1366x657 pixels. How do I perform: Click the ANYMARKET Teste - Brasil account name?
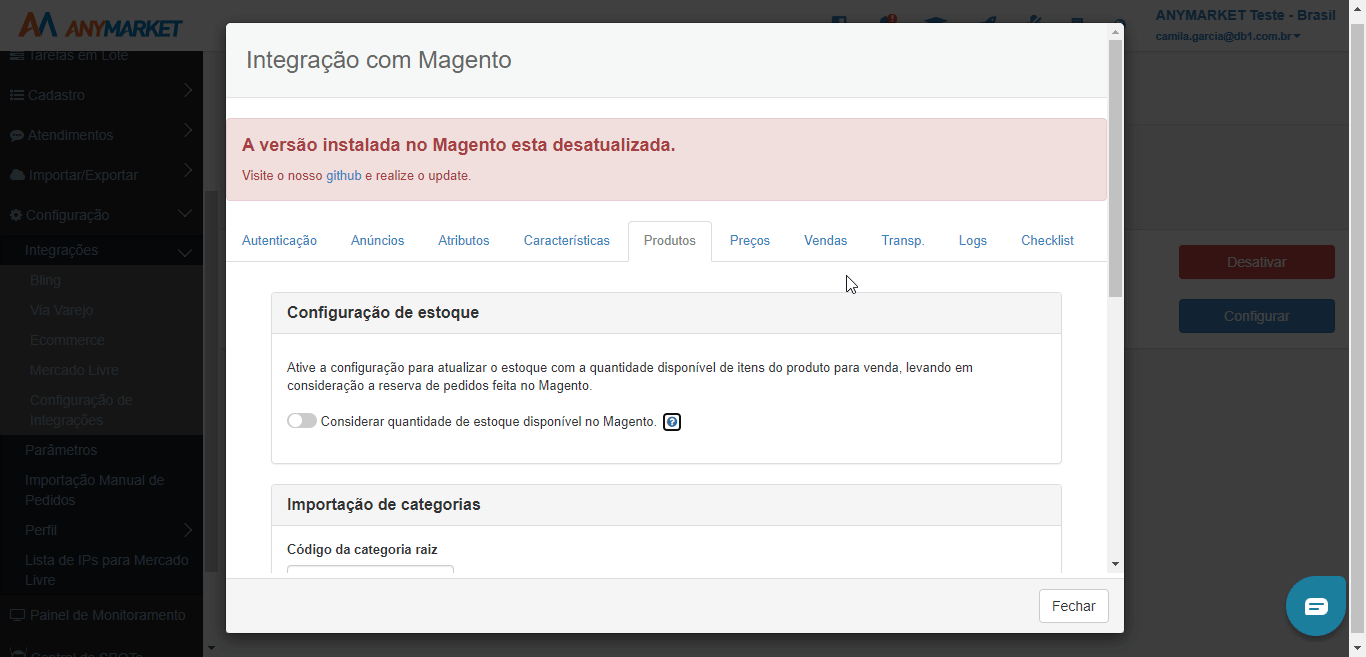point(1245,15)
